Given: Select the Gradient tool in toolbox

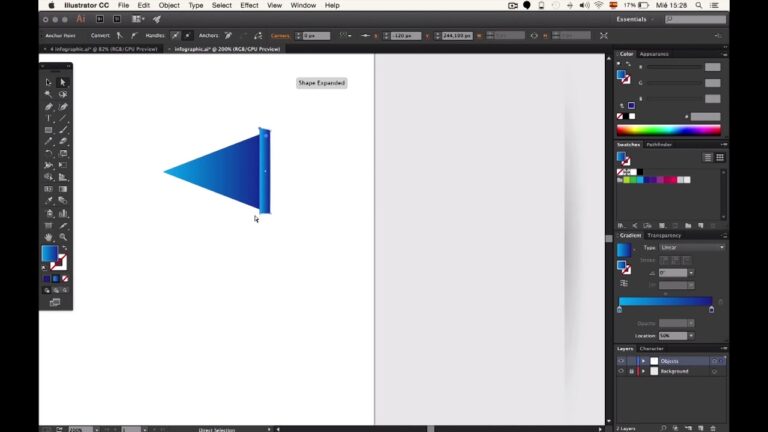Looking at the screenshot, I should point(63,189).
